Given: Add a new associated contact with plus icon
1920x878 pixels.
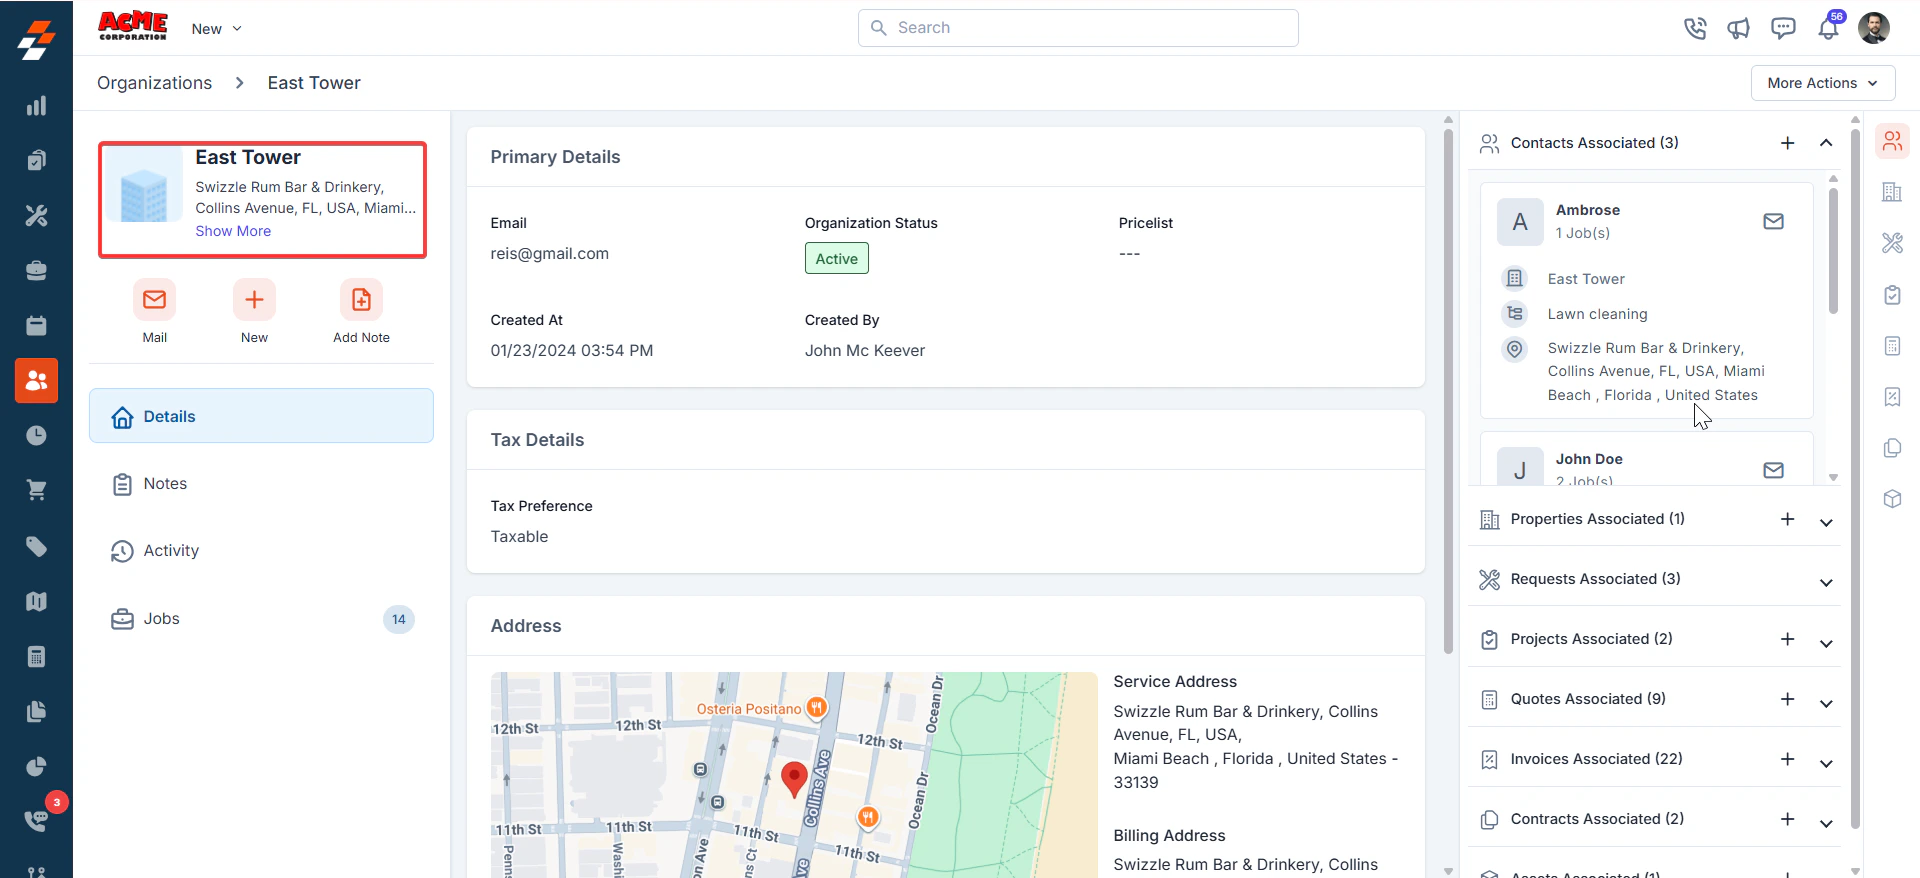Looking at the screenshot, I should pyautogui.click(x=1787, y=143).
